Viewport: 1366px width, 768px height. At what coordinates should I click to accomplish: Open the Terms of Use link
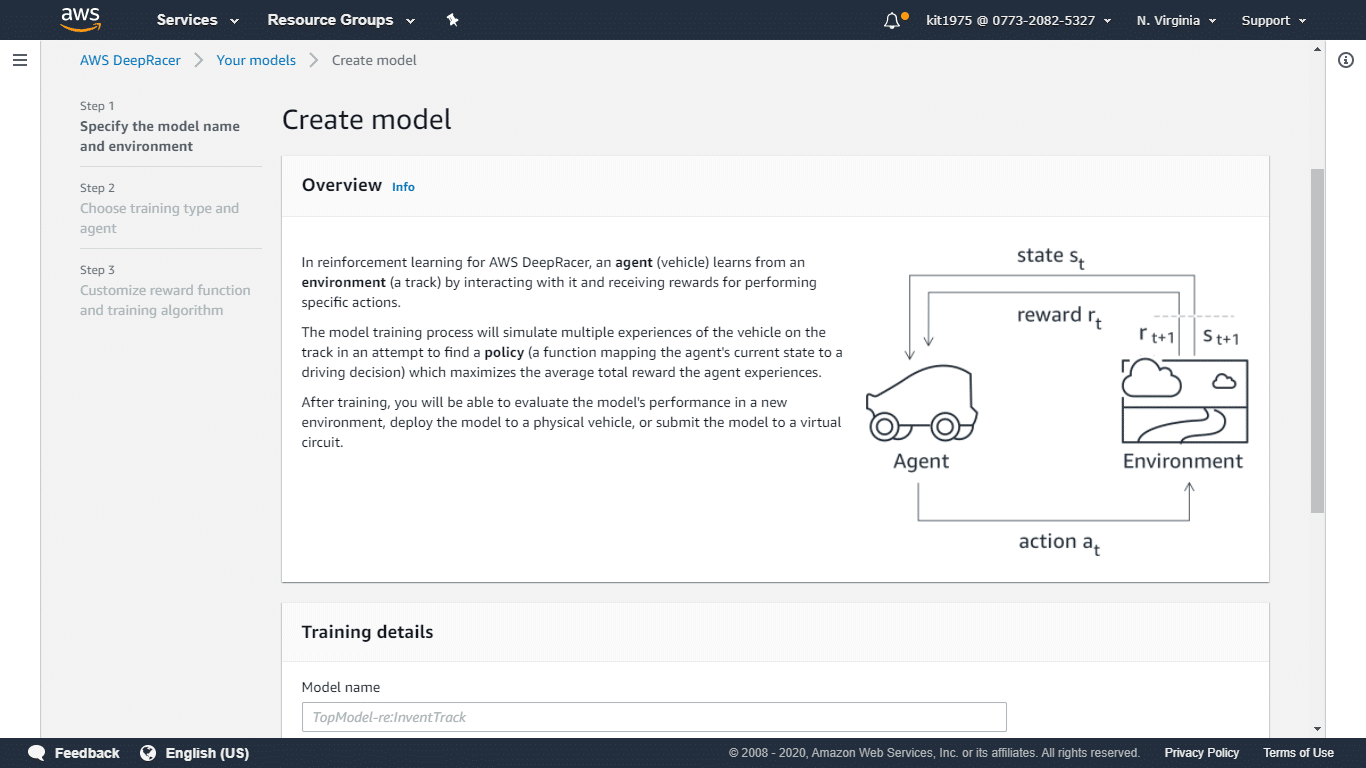[1298, 752]
